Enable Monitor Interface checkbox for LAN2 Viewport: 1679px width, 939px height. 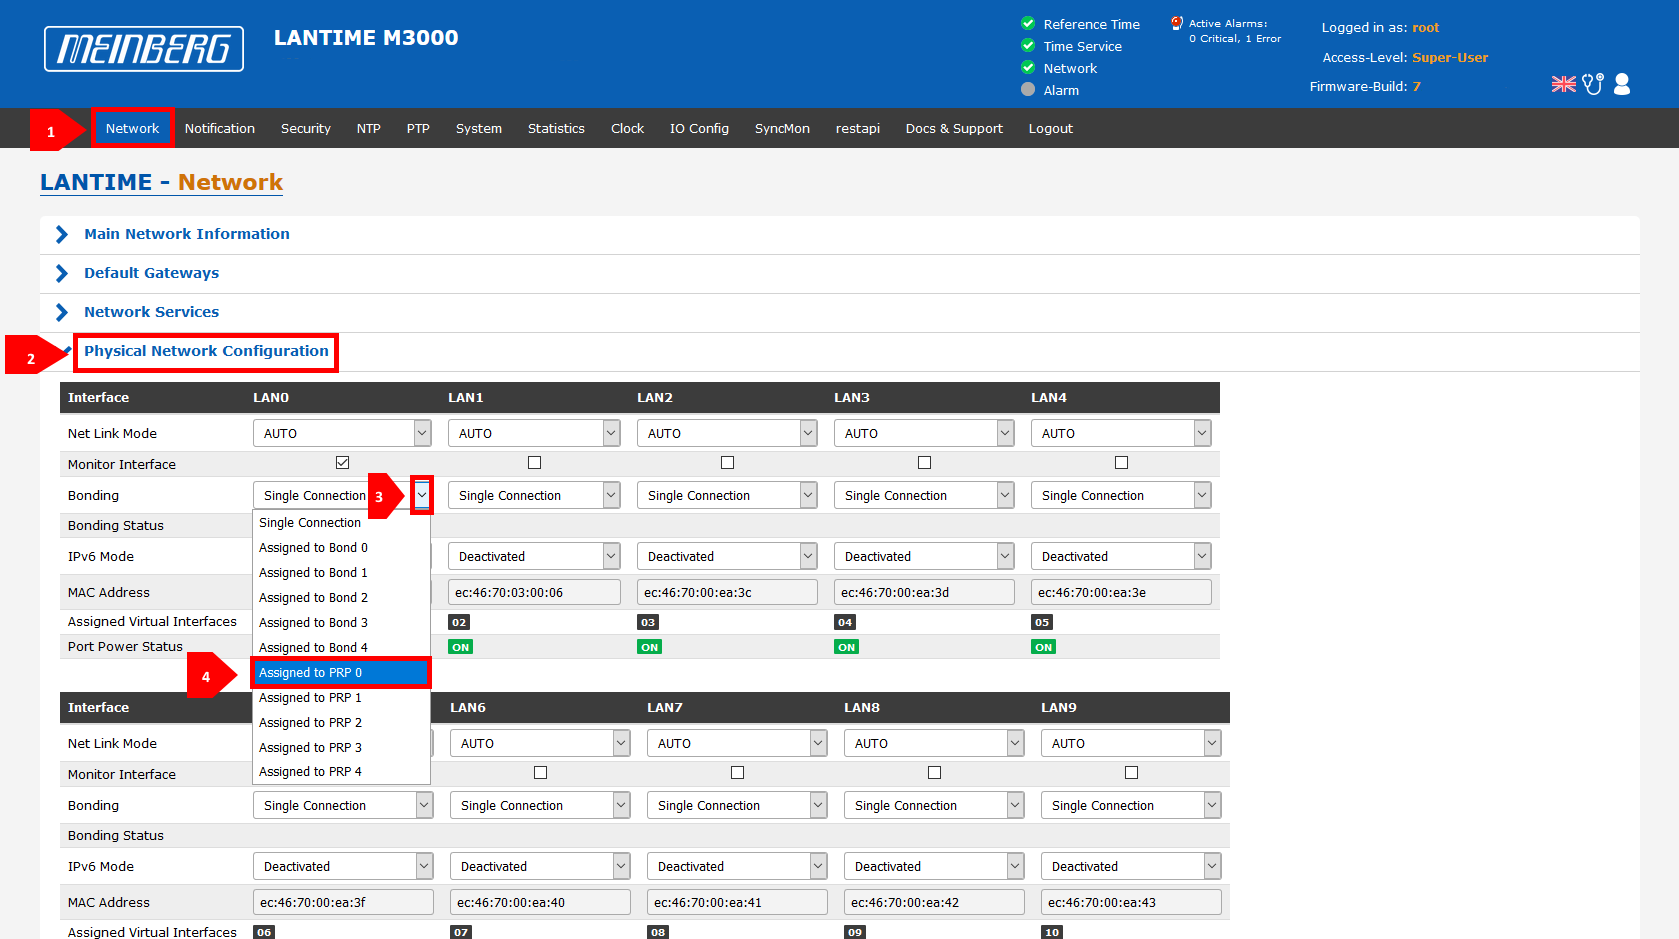pyautogui.click(x=727, y=463)
